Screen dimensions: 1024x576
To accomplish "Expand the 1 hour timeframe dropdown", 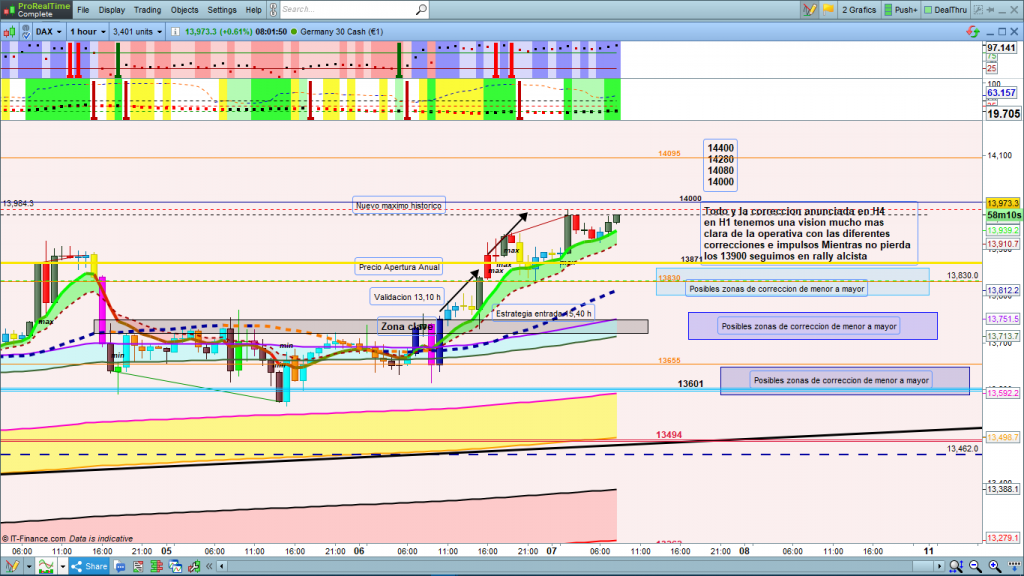I will pos(87,31).
